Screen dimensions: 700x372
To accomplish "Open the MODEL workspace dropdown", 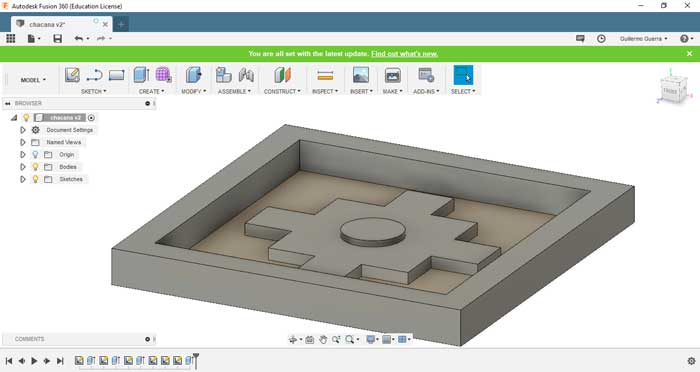I will click(x=33, y=80).
